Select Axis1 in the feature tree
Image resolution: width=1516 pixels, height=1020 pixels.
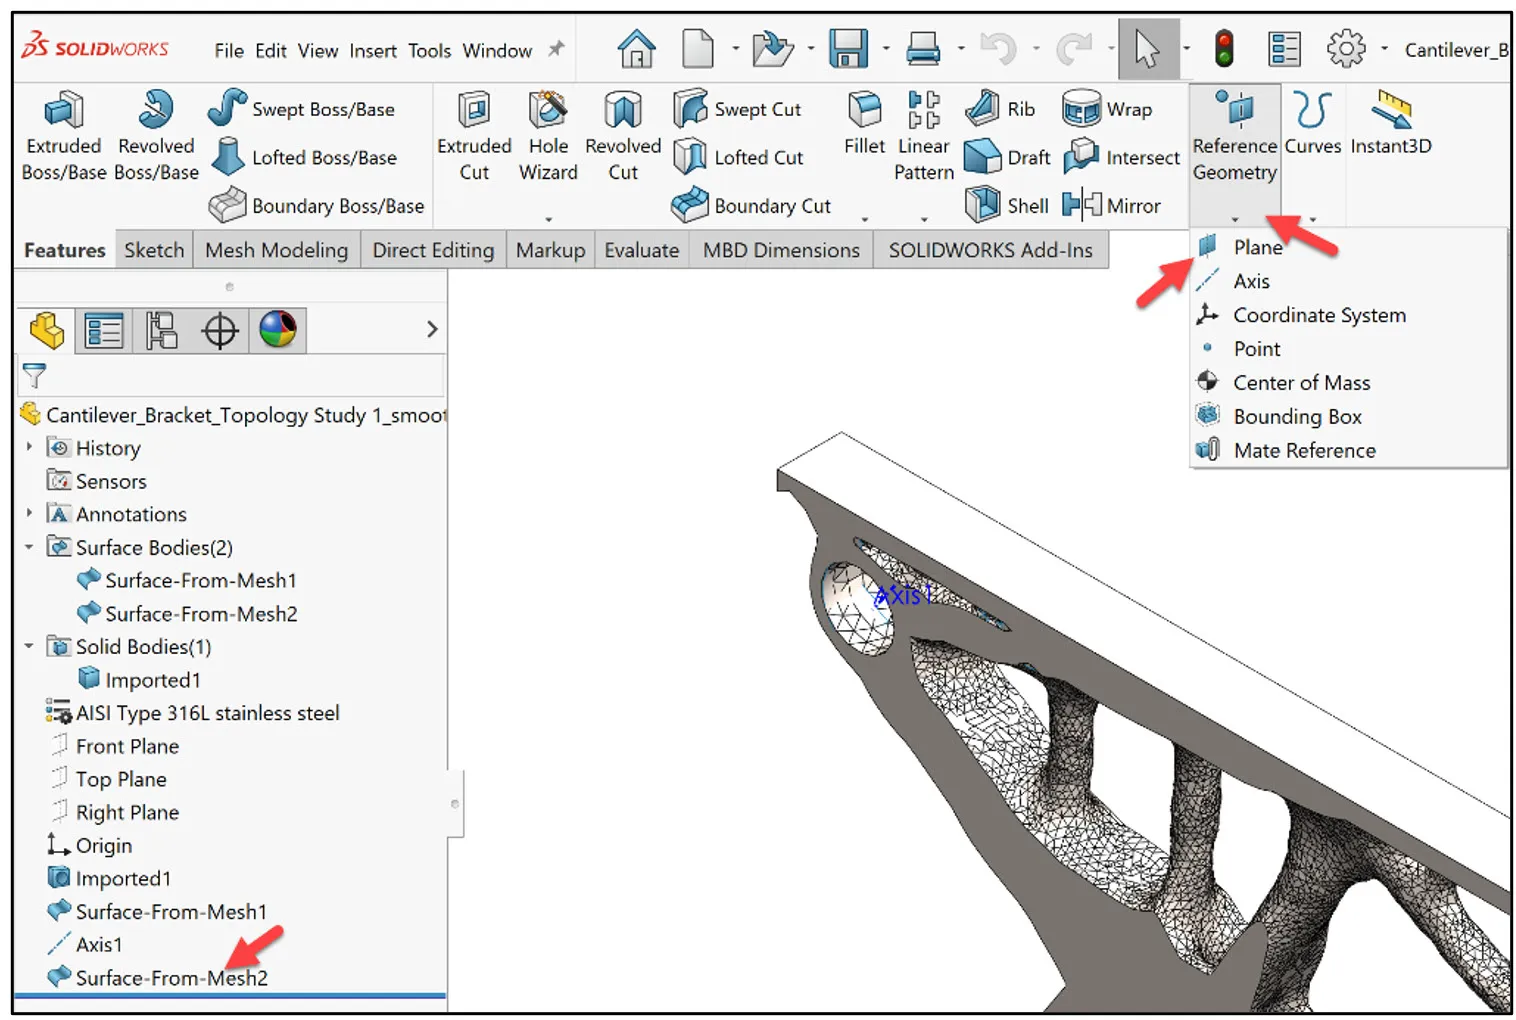click(x=98, y=944)
